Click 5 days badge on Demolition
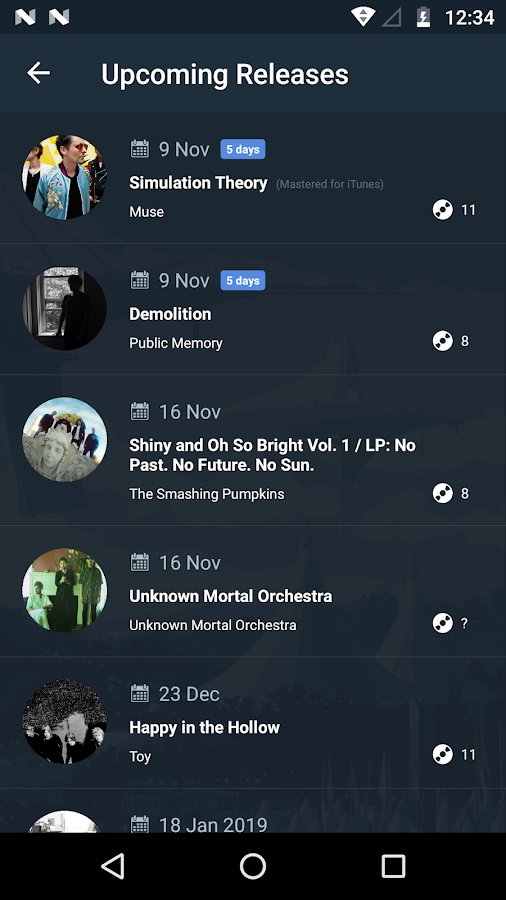This screenshot has height=900, width=506. 243,280
